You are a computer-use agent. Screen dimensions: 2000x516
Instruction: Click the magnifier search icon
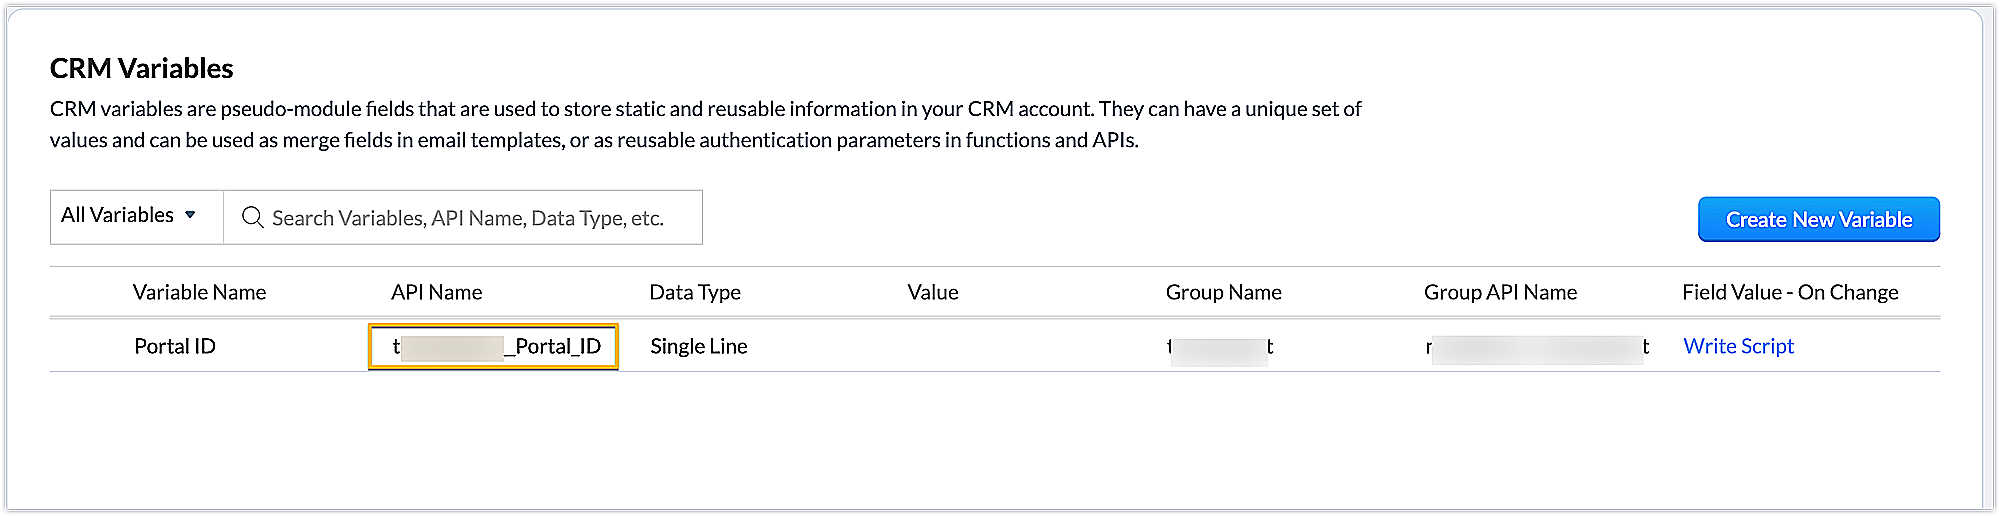pos(252,218)
